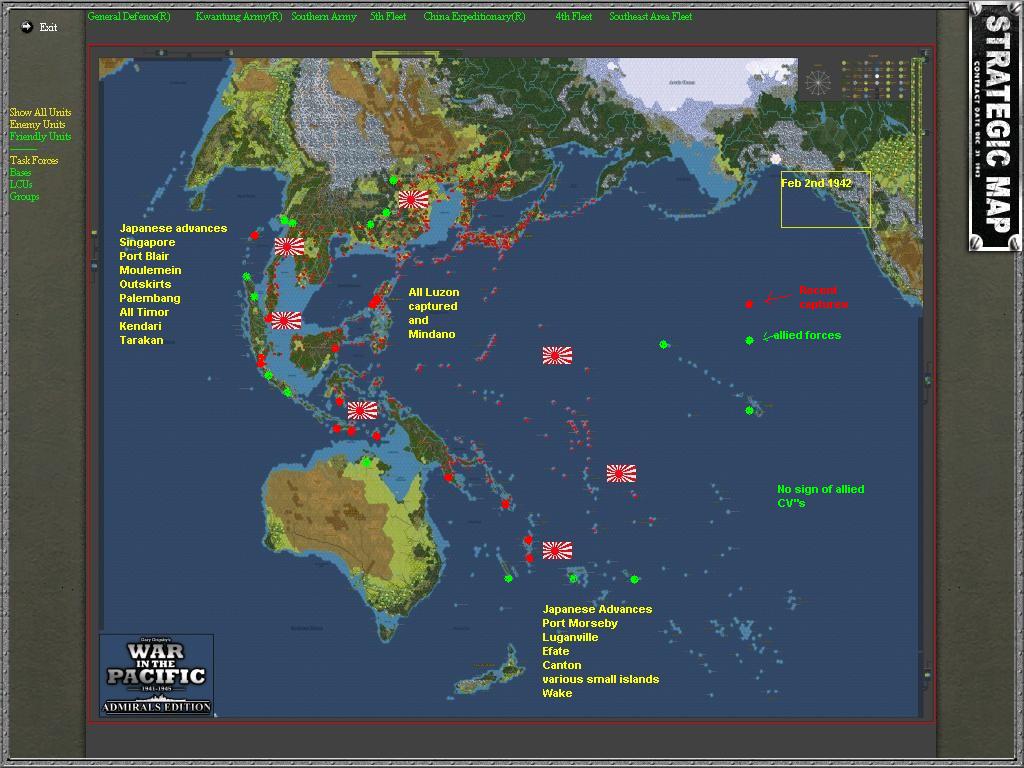Toggle Groups display filter
Image resolution: width=1024 pixels, height=768 pixels.
pos(24,197)
